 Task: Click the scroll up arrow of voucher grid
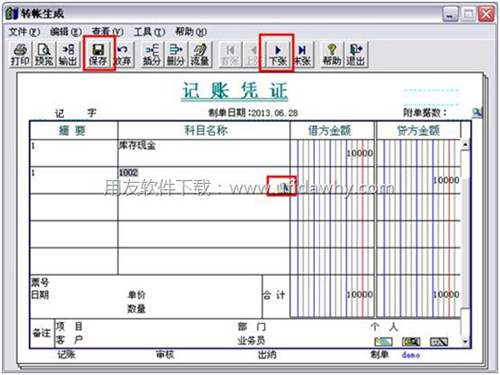click(465, 144)
